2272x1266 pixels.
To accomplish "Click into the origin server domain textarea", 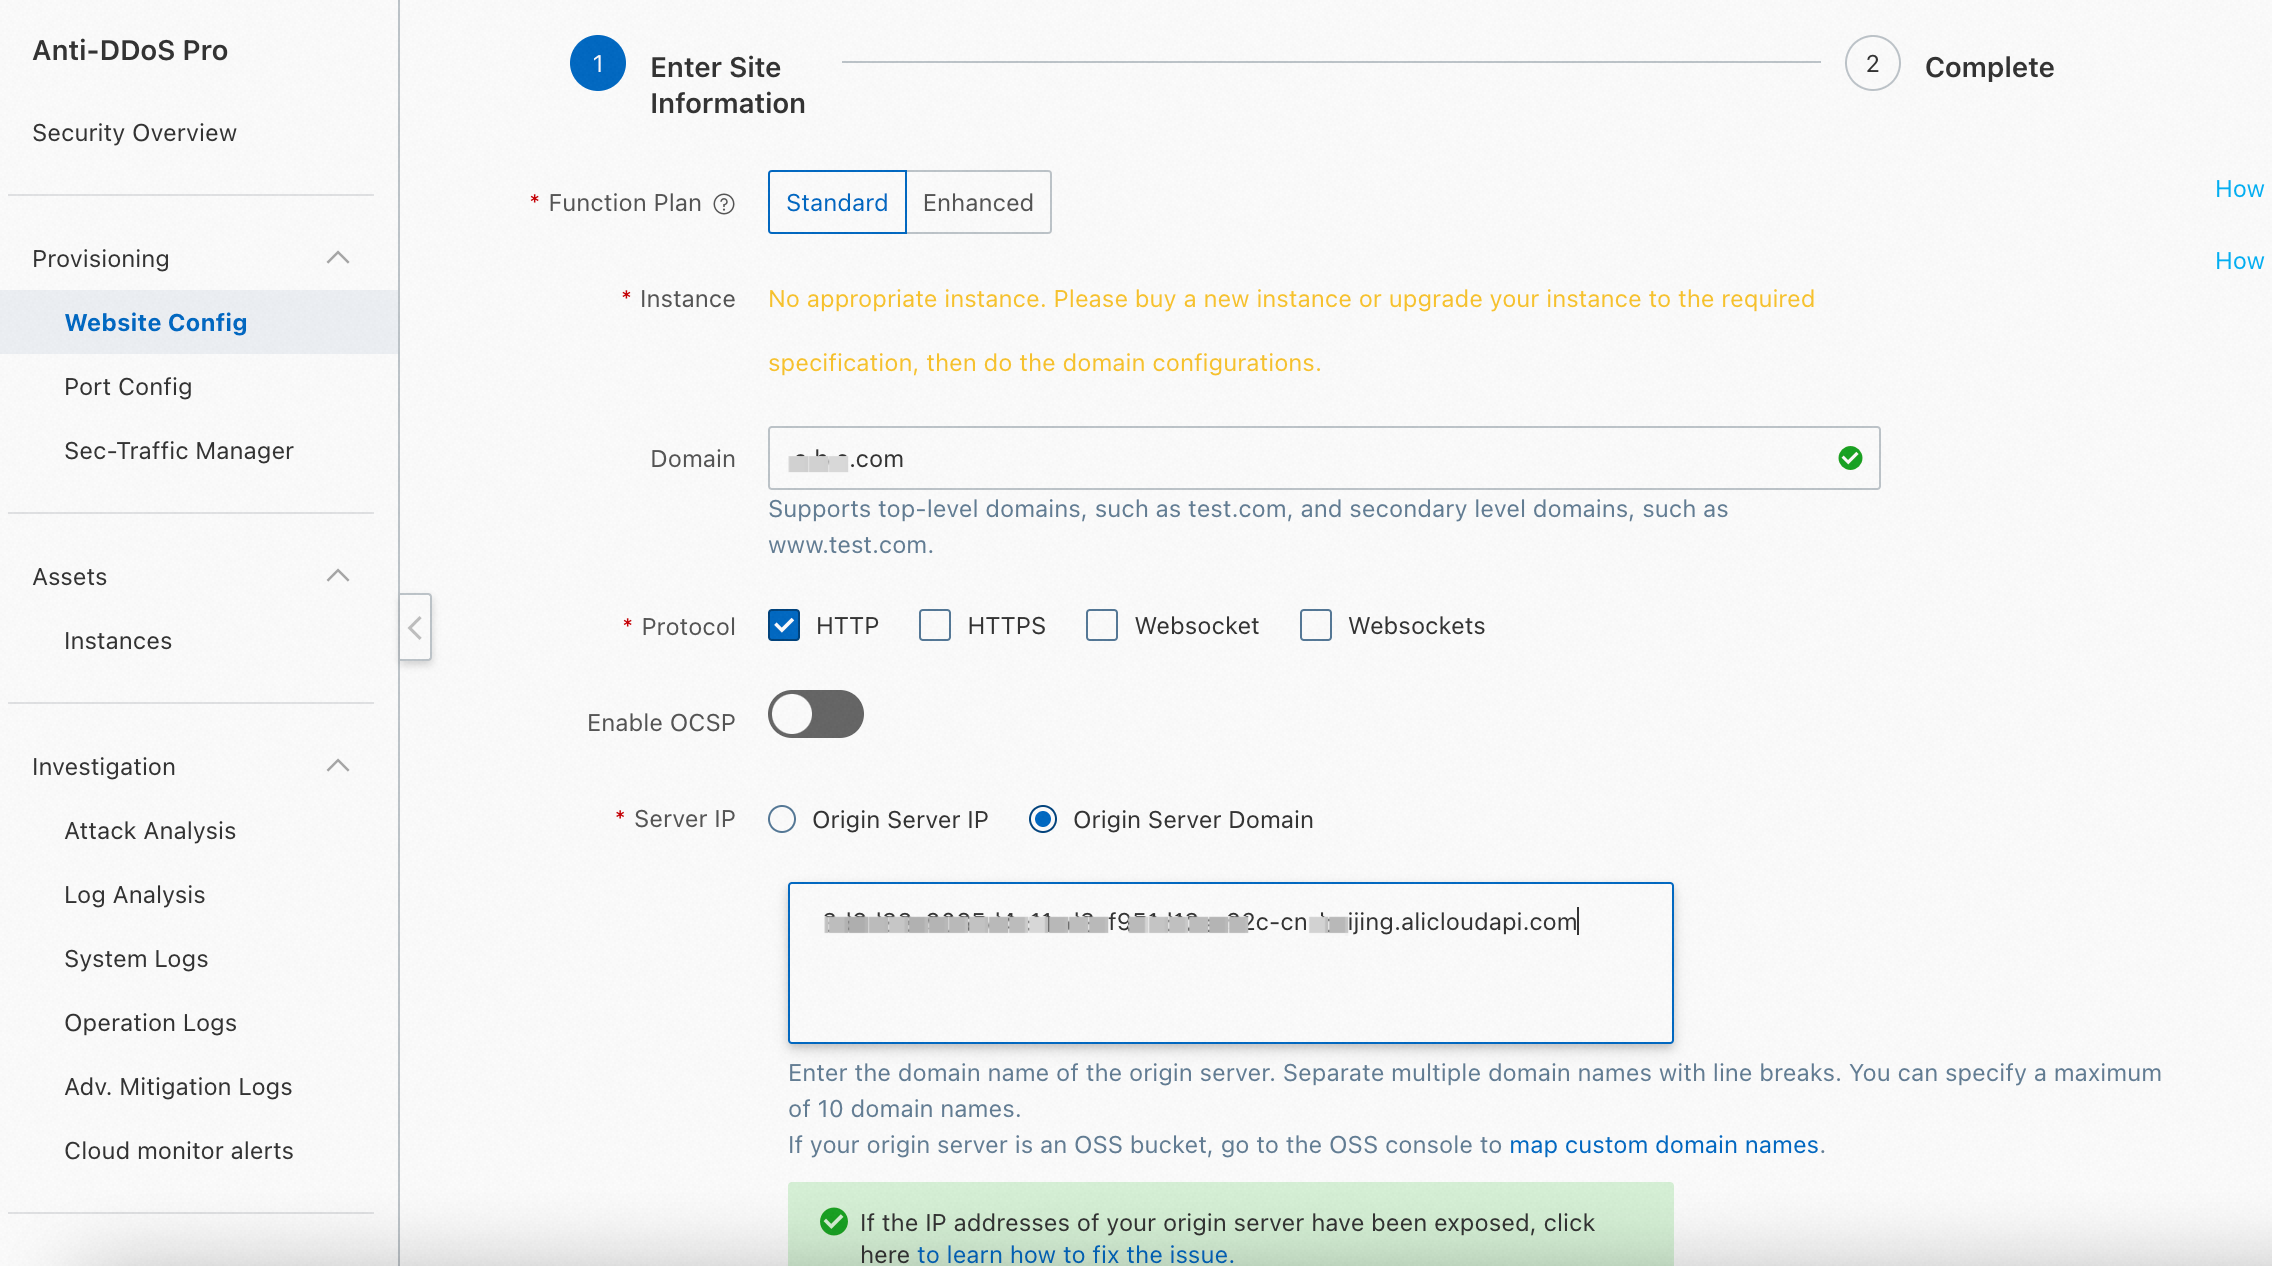I will [1230, 980].
